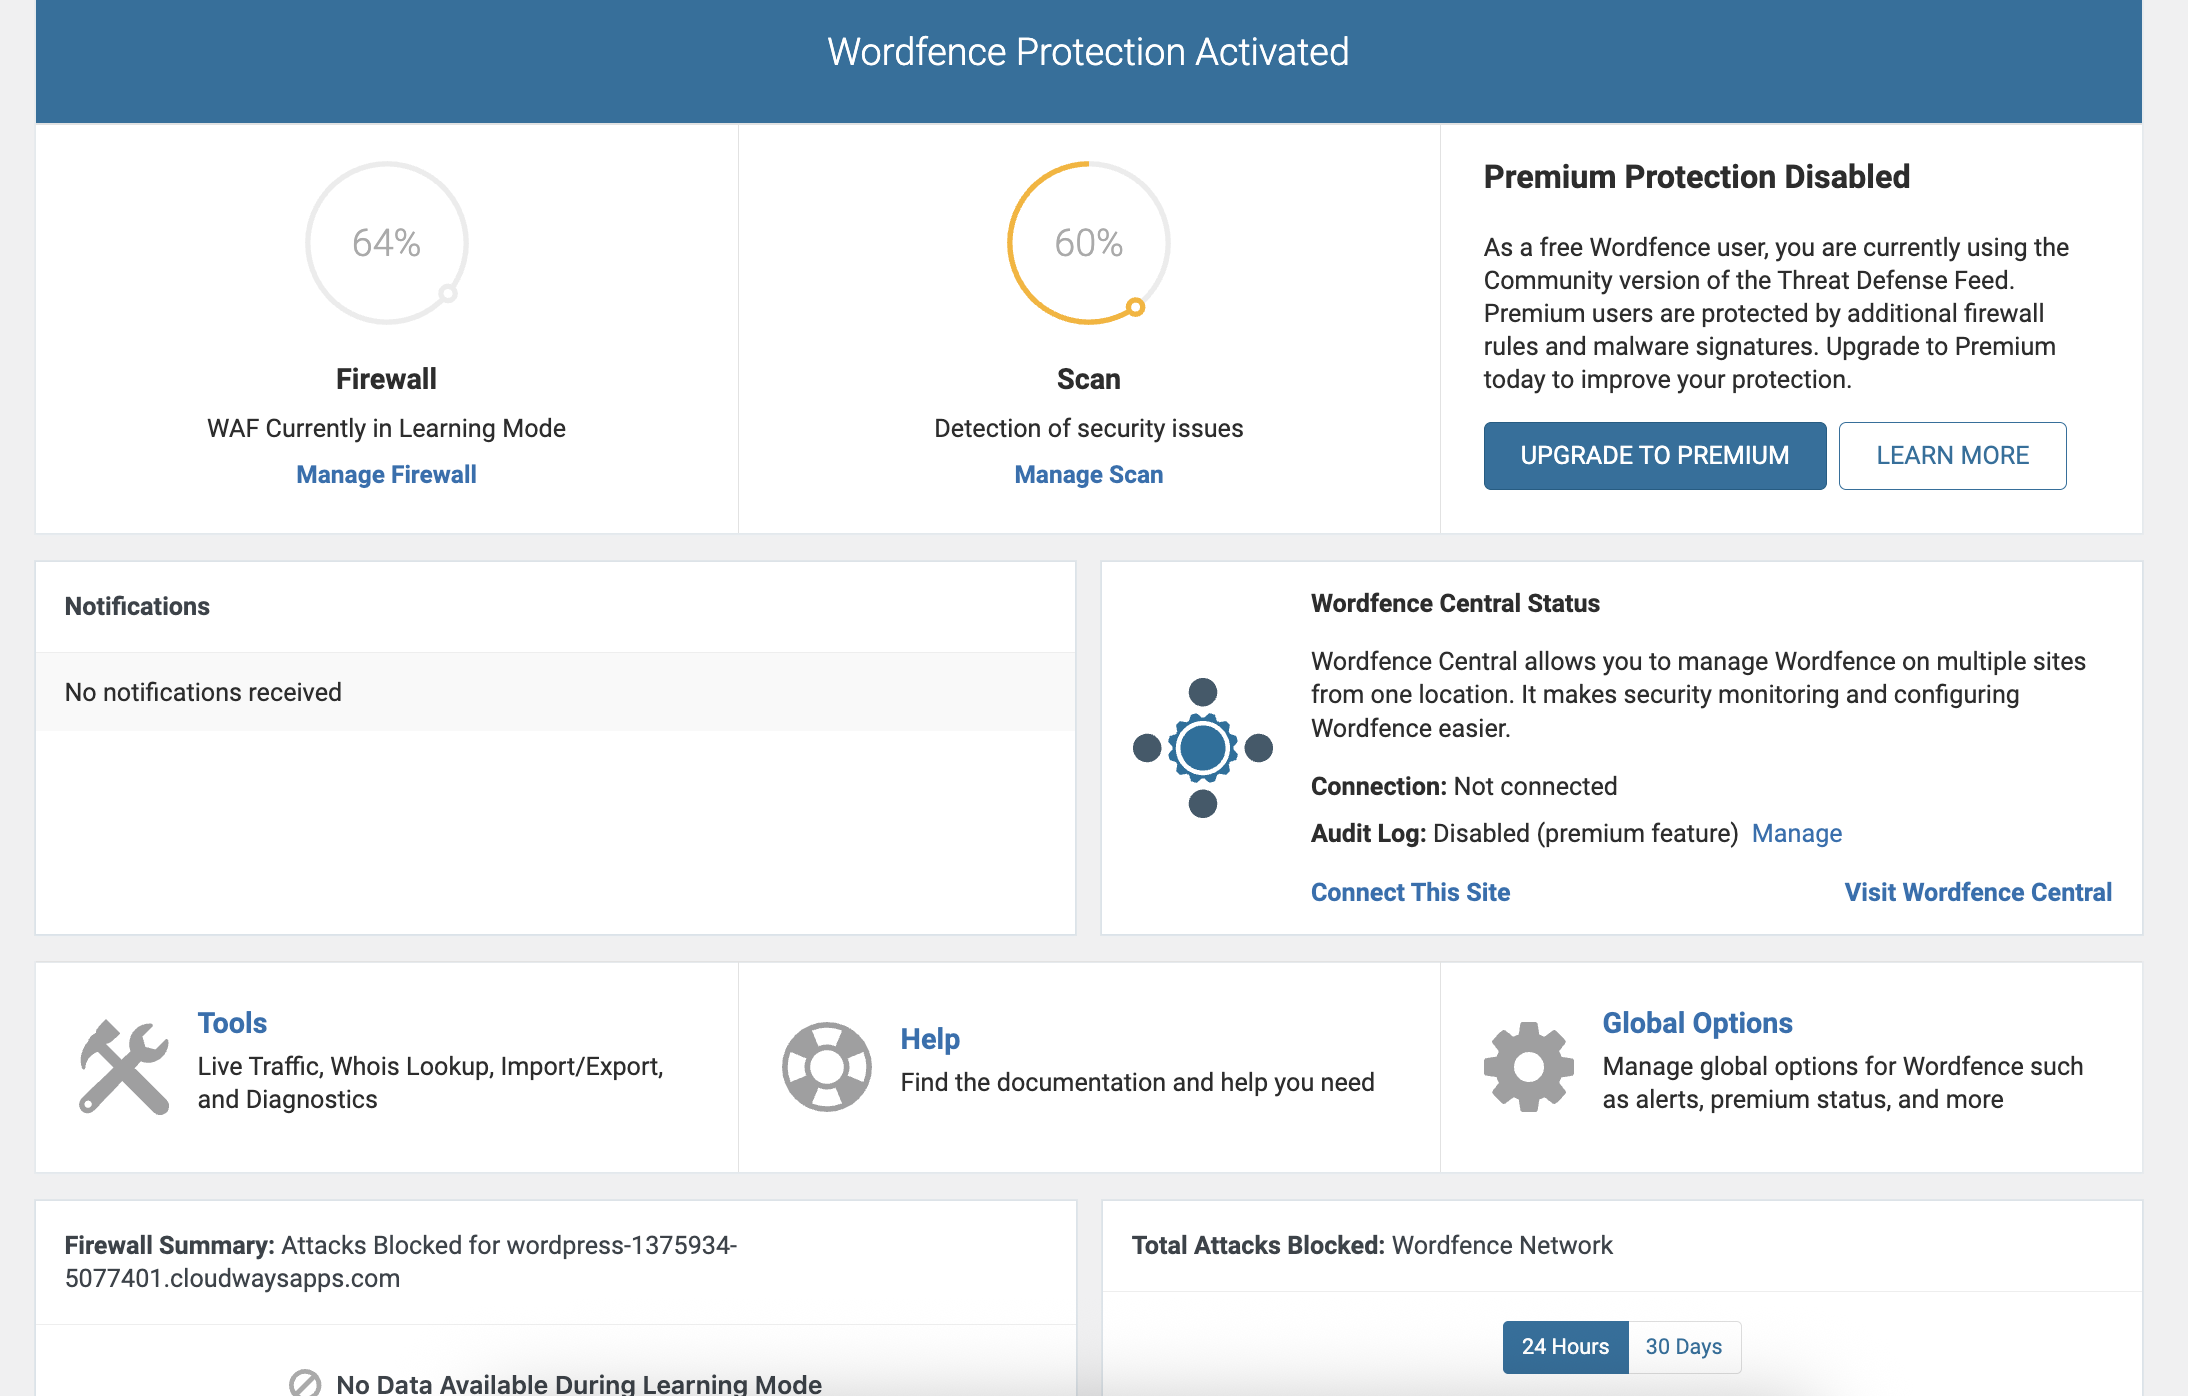Open the Global Options heading link
The image size is (2188, 1396).
pos(1696,1023)
